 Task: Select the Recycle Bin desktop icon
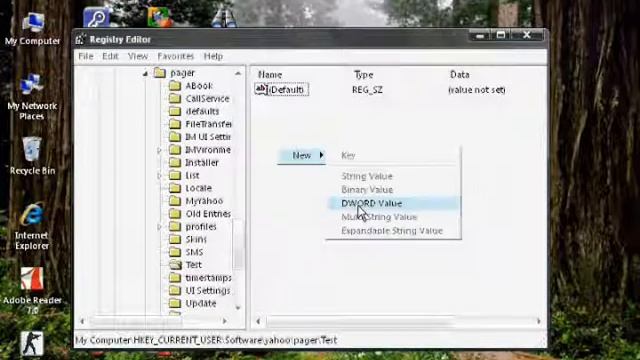[x=32, y=156]
